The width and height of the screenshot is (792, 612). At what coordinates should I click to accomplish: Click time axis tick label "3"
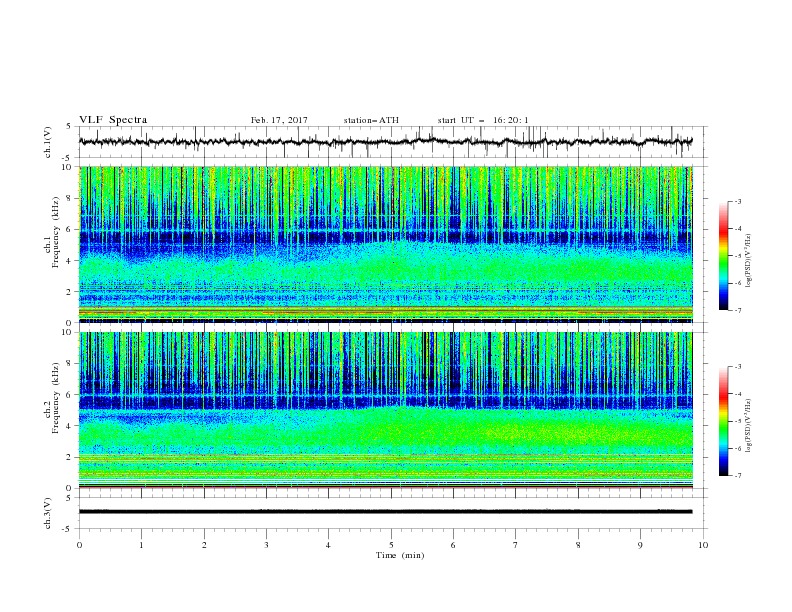click(x=266, y=545)
